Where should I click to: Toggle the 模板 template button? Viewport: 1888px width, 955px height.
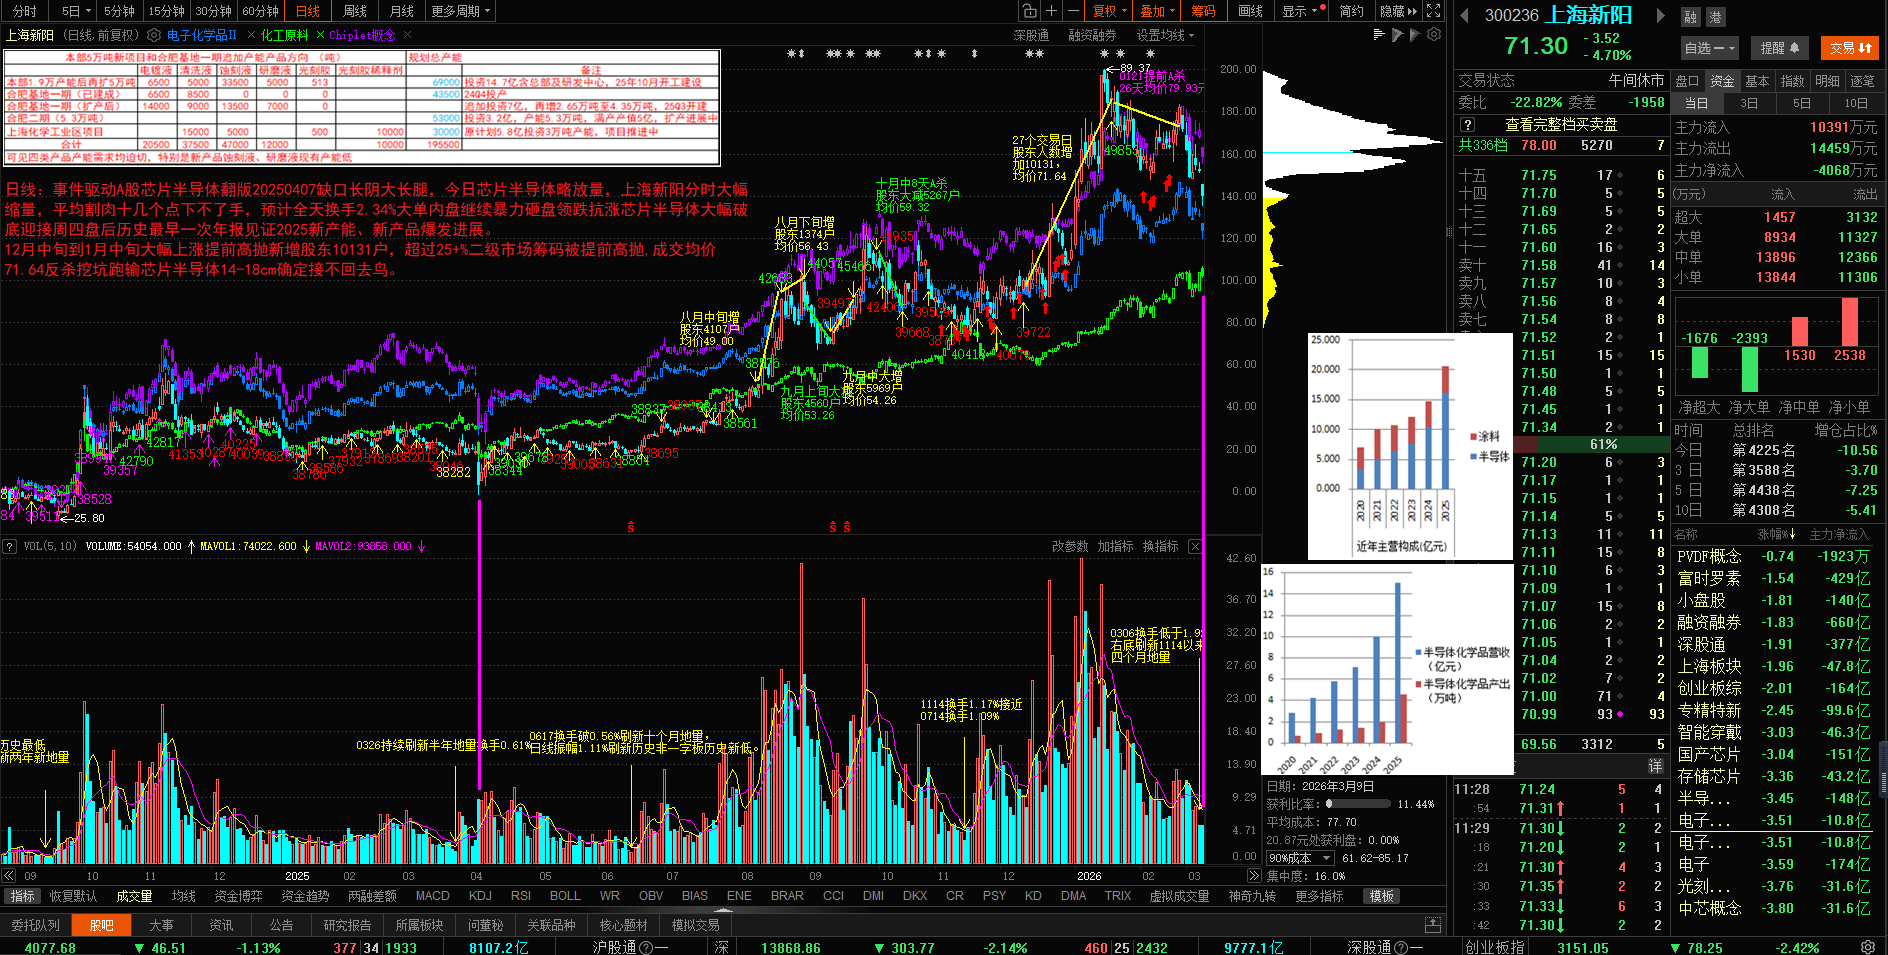point(1382,896)
